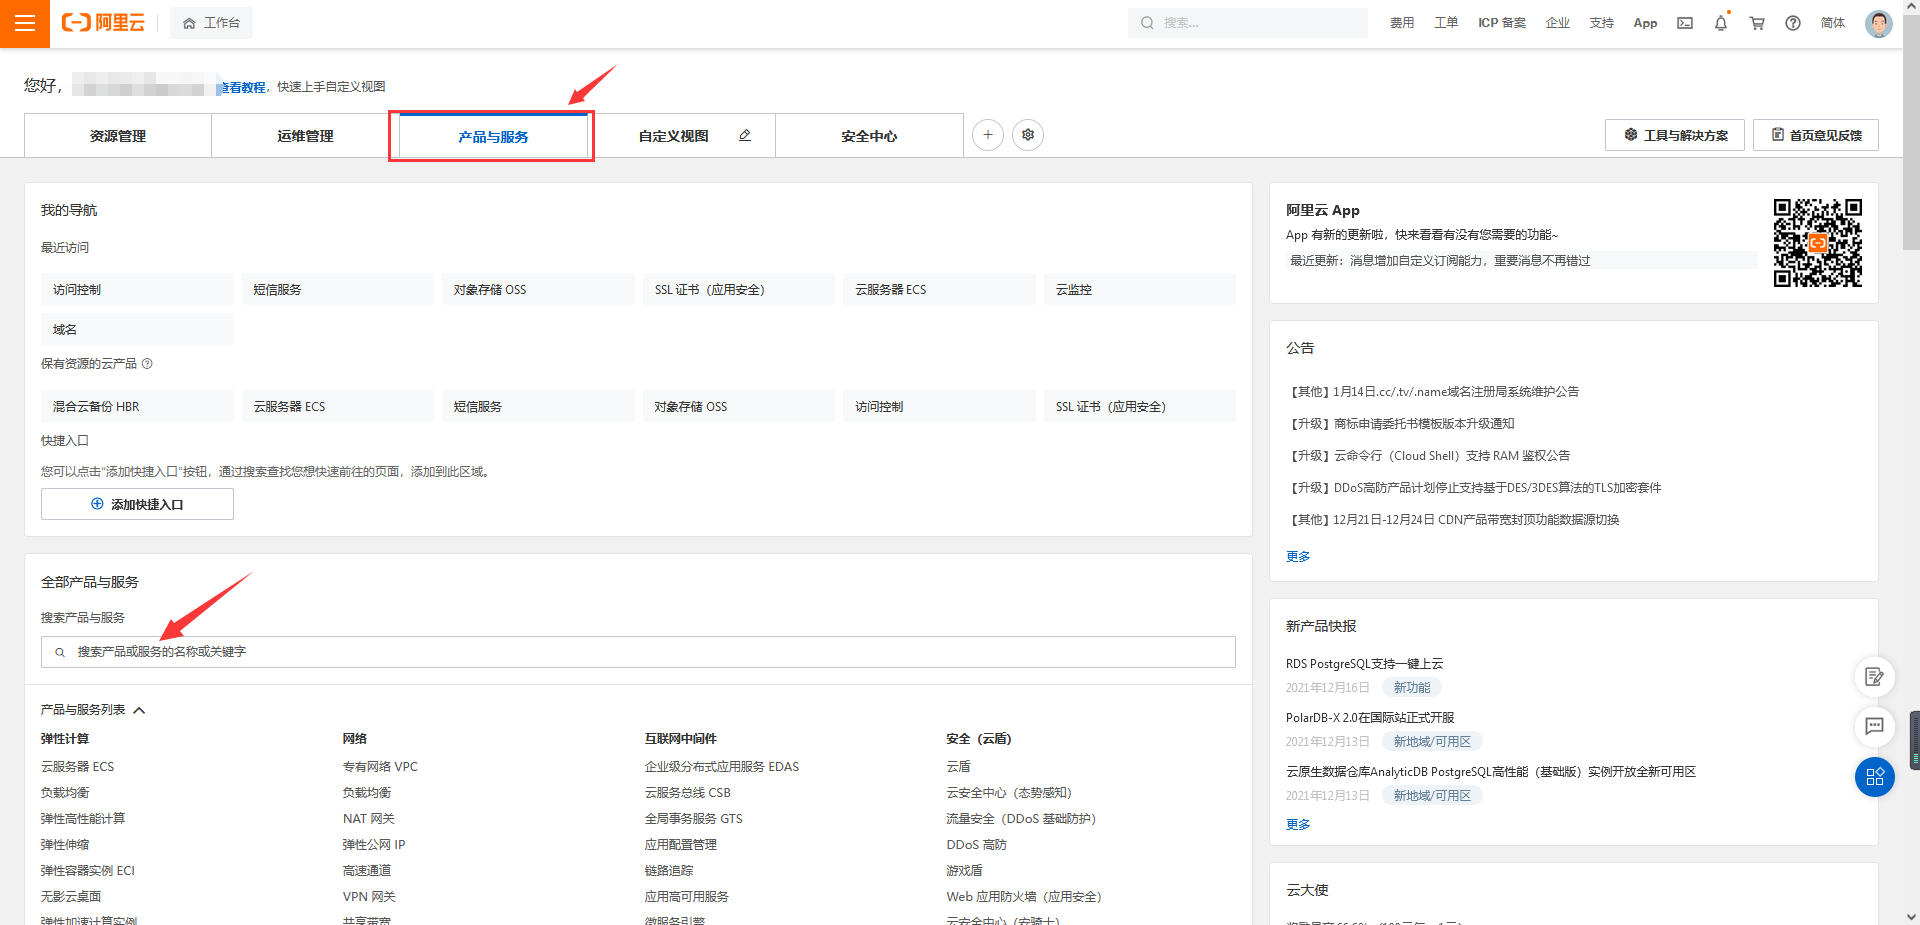
Task: Open the help question mark icon
Action: click(1793, 23)
